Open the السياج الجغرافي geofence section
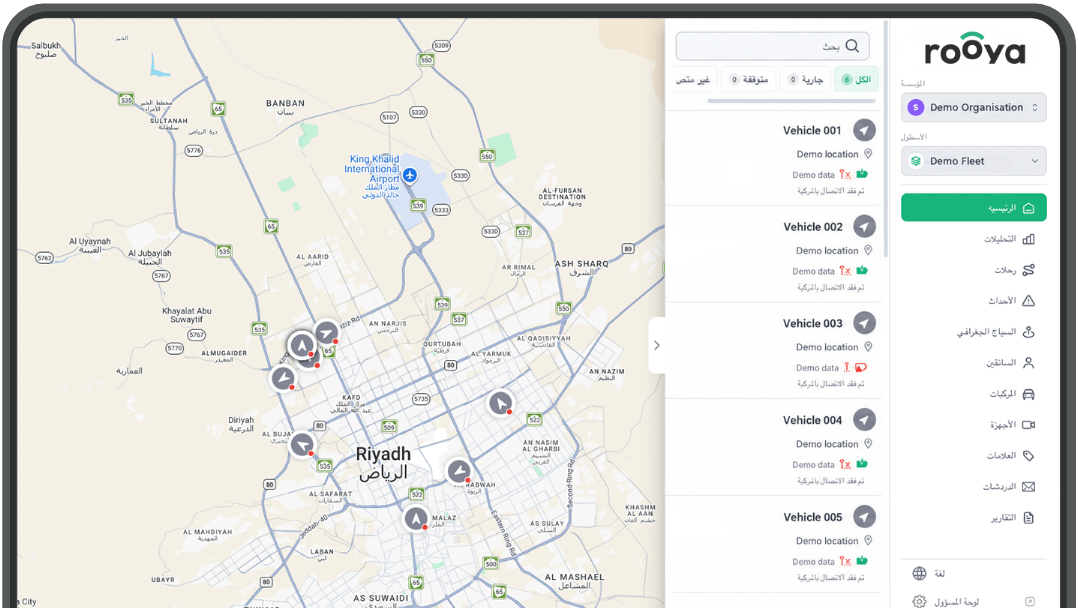This screenshot has height=608, width=1078. (996, 332)
